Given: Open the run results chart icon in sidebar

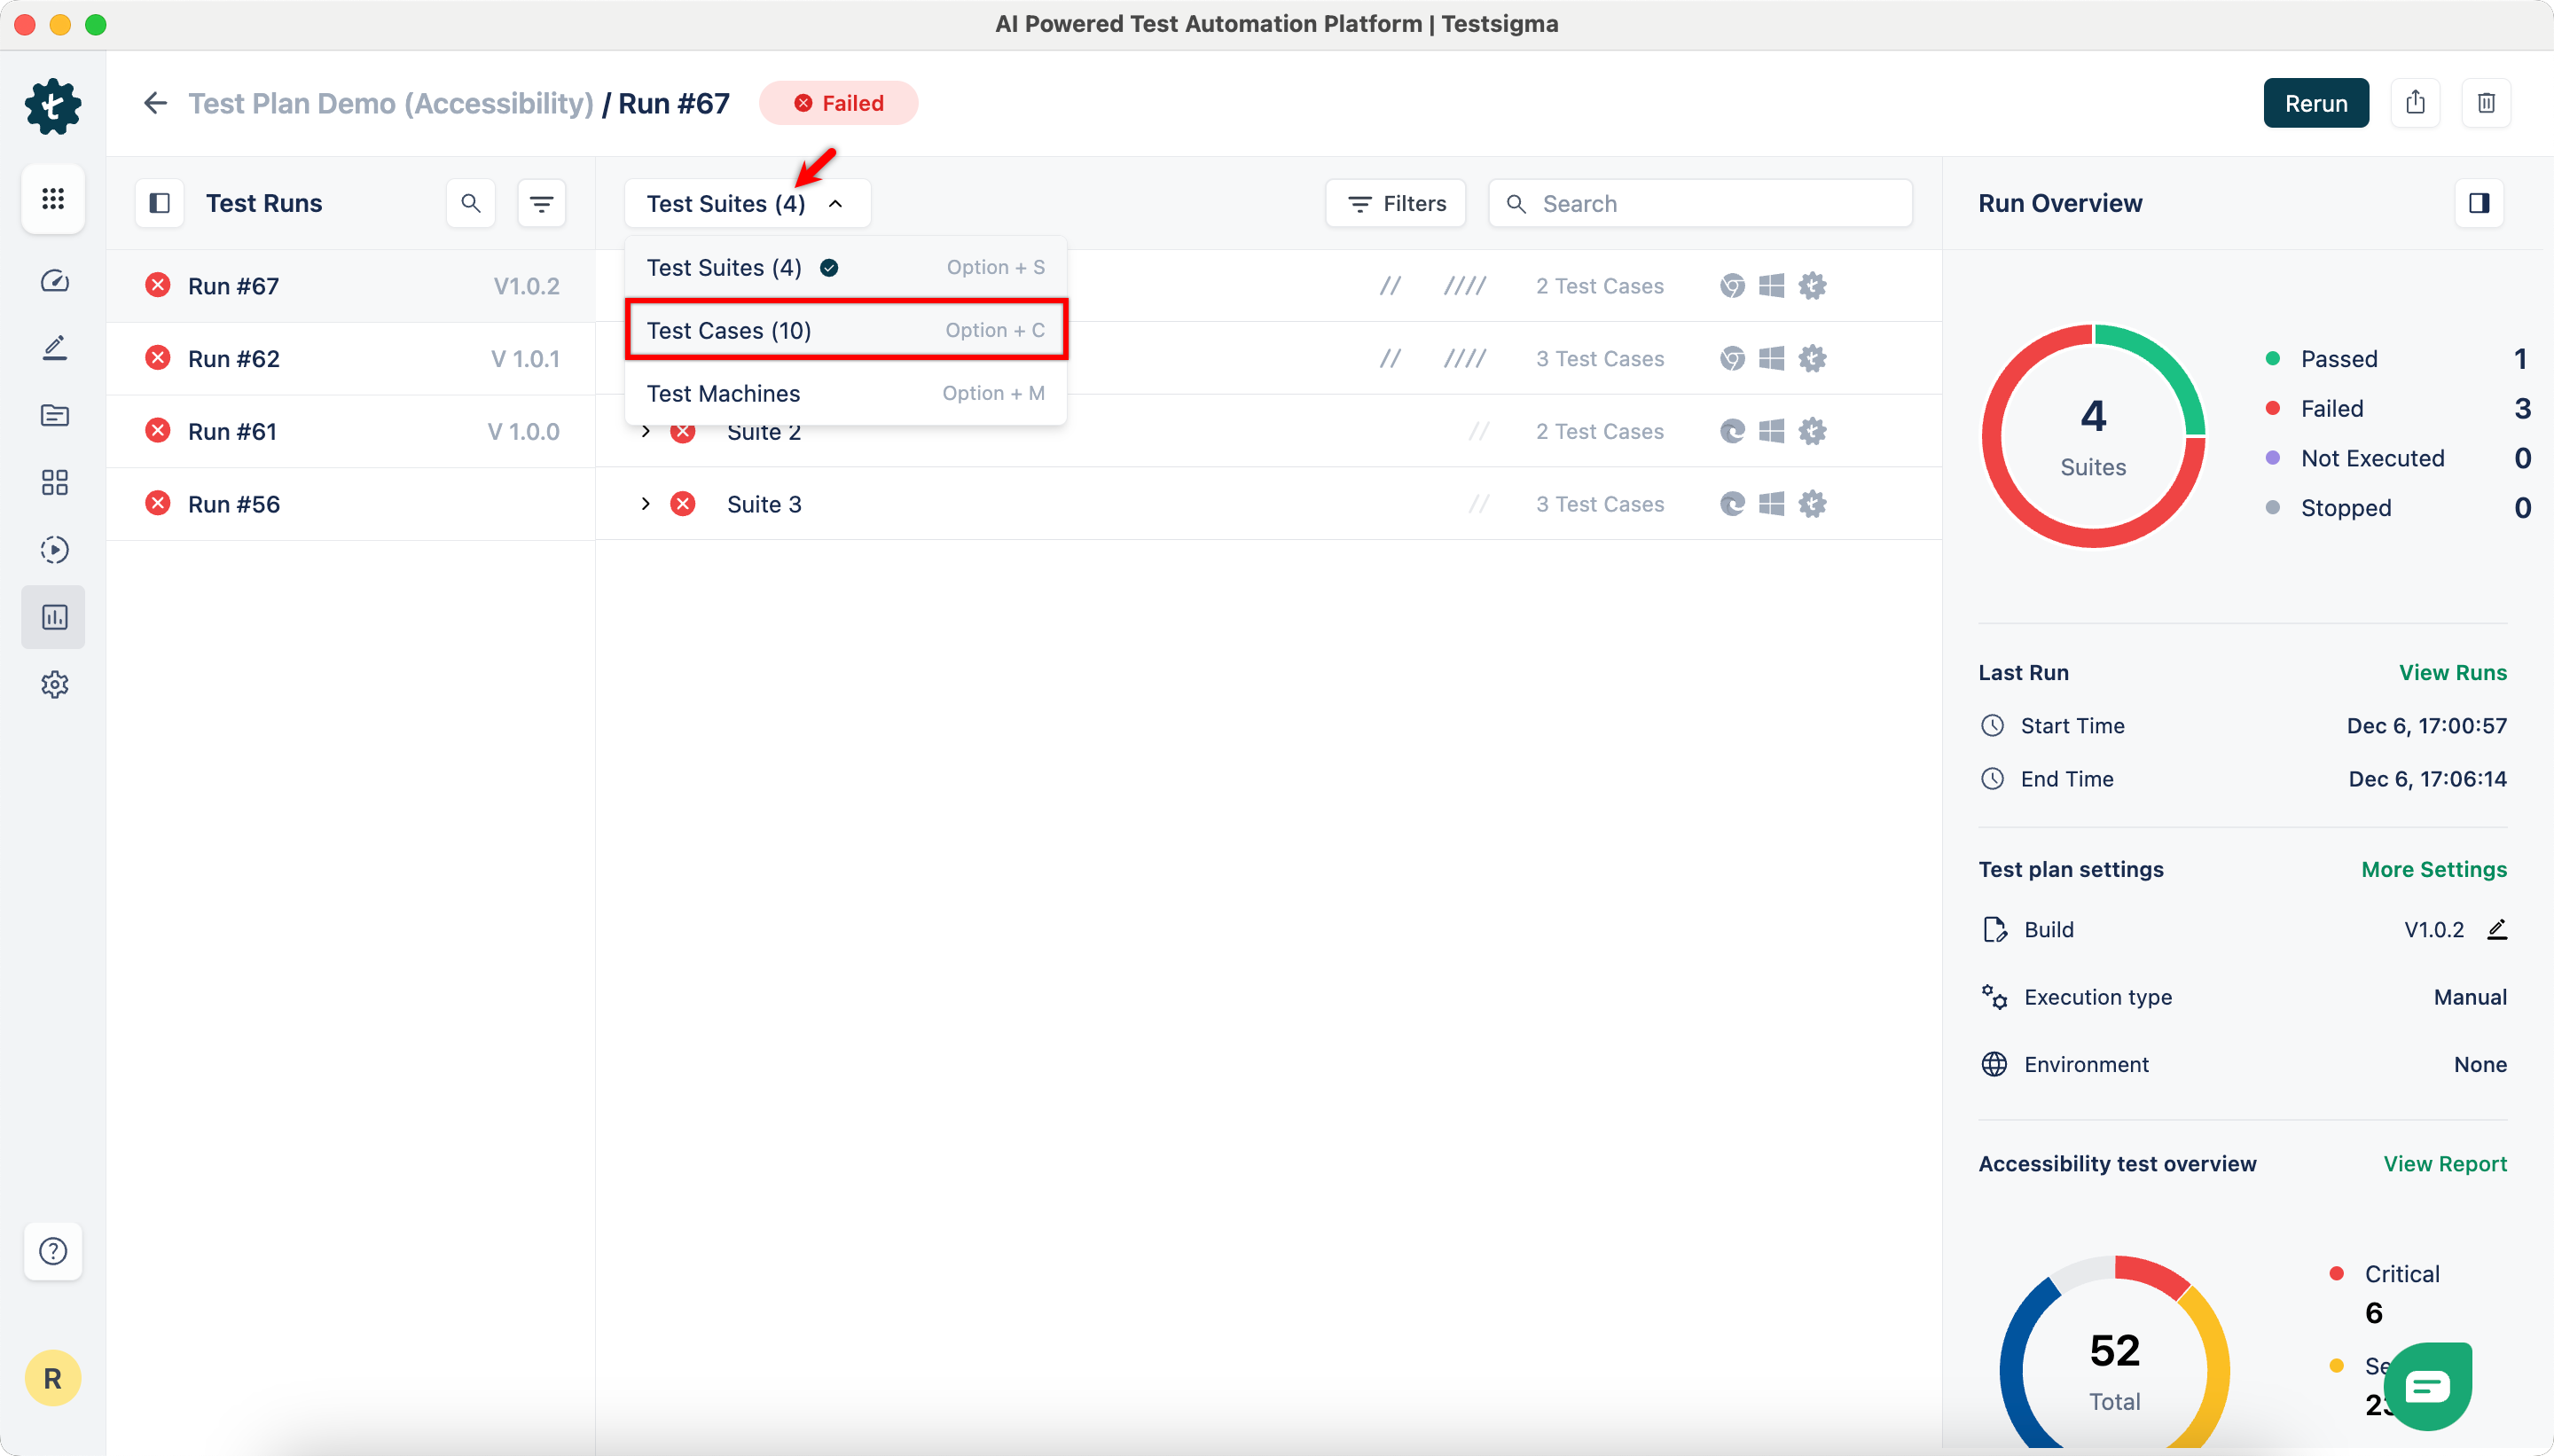Looking at the screenshot, I should coord(54,617).
